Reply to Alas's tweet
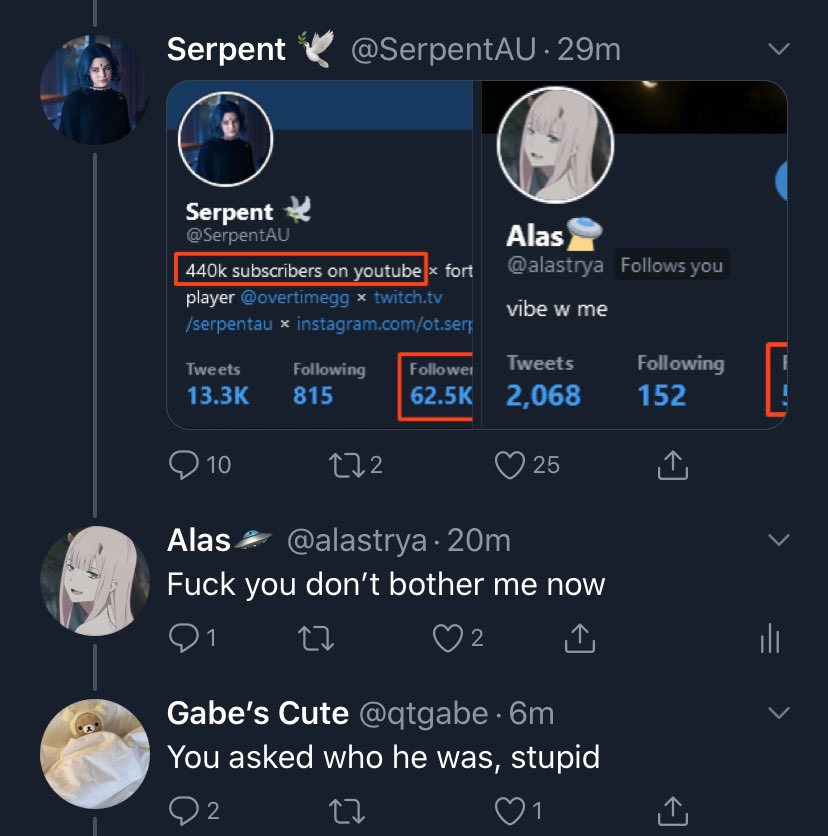Viewport: 828px width, 836px height. 184,638
